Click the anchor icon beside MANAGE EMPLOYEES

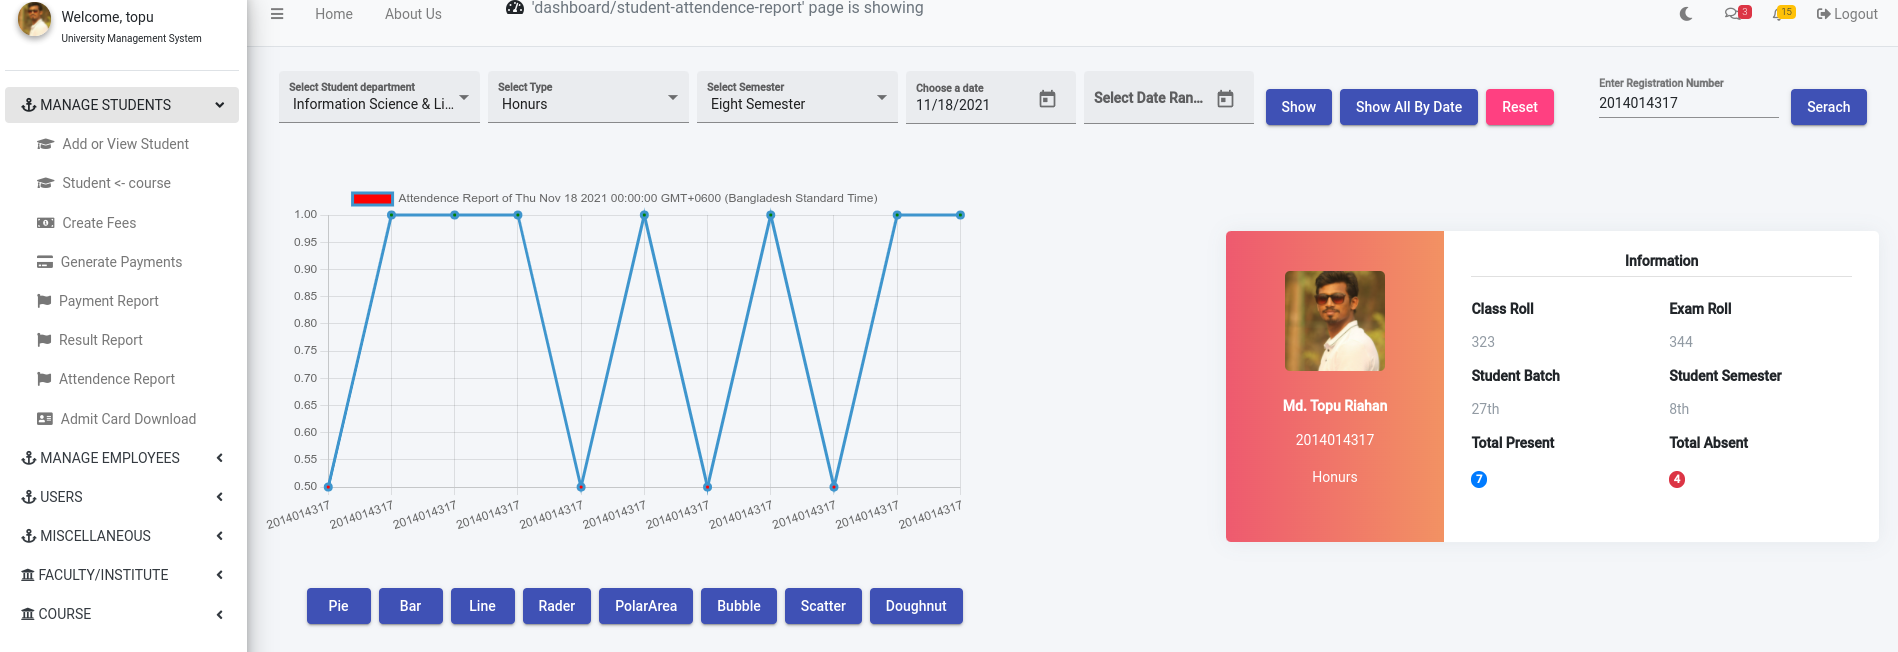tap(28, 458)
